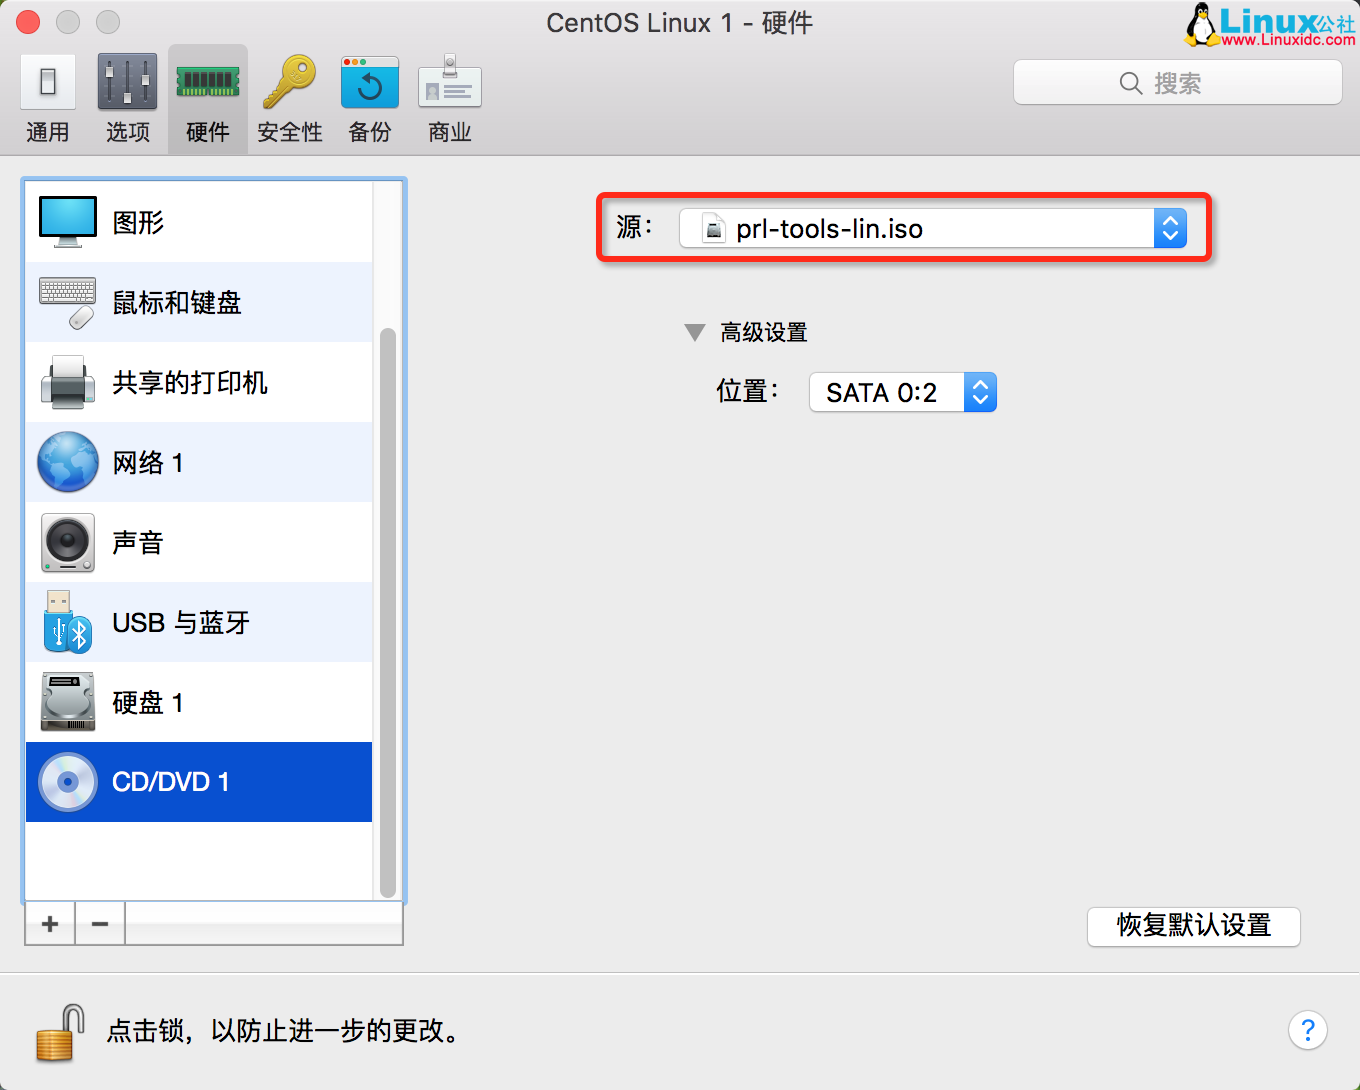Select the 声音 row label
1360x1090 pixels.
coord(138,542)
